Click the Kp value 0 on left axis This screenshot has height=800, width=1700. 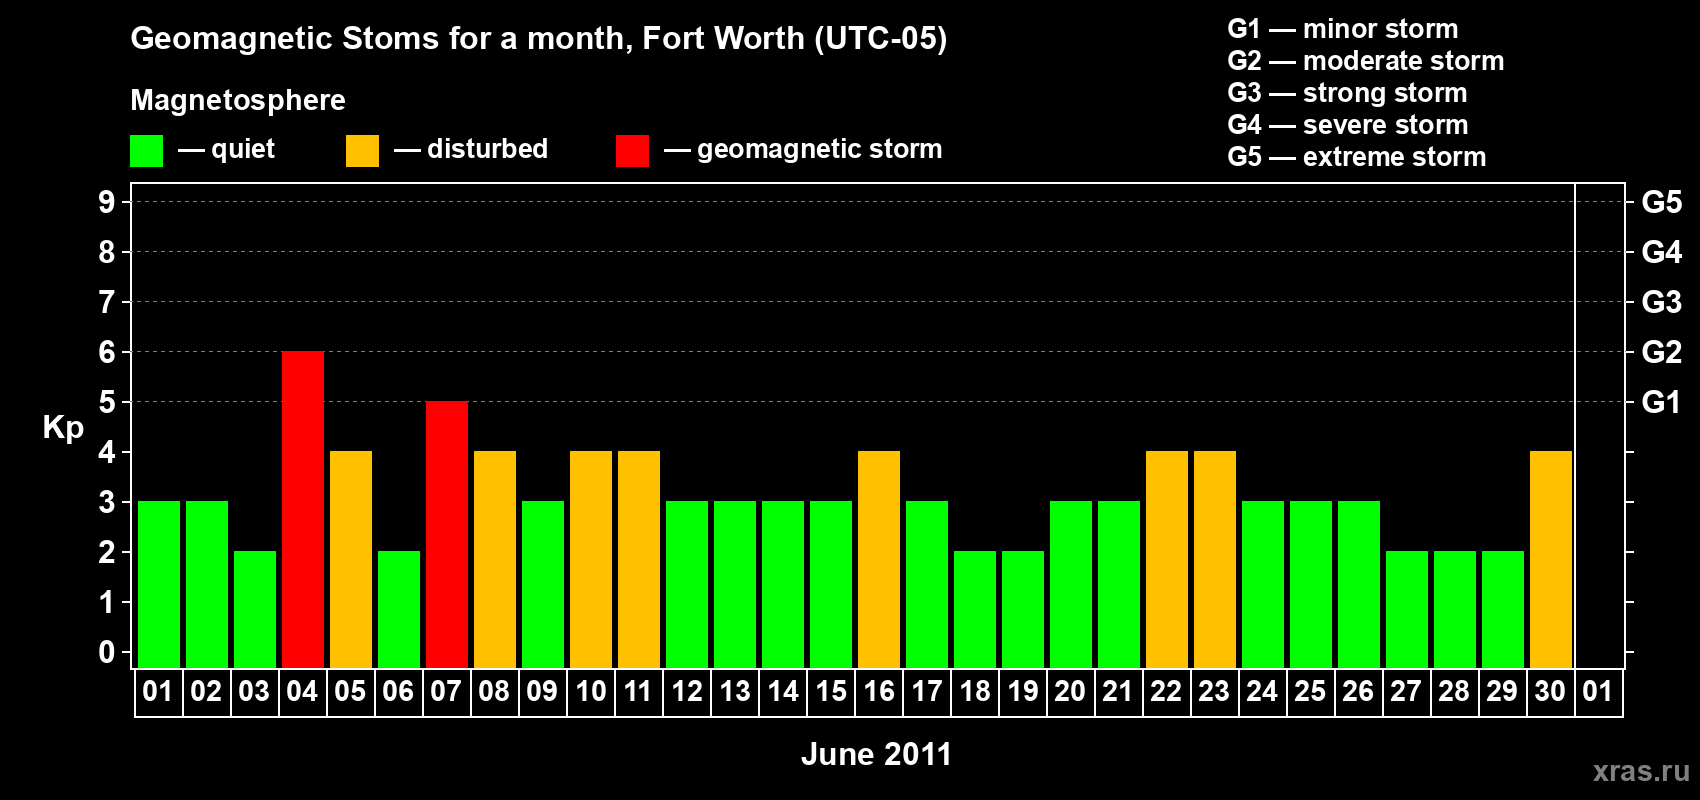point(106,652)
